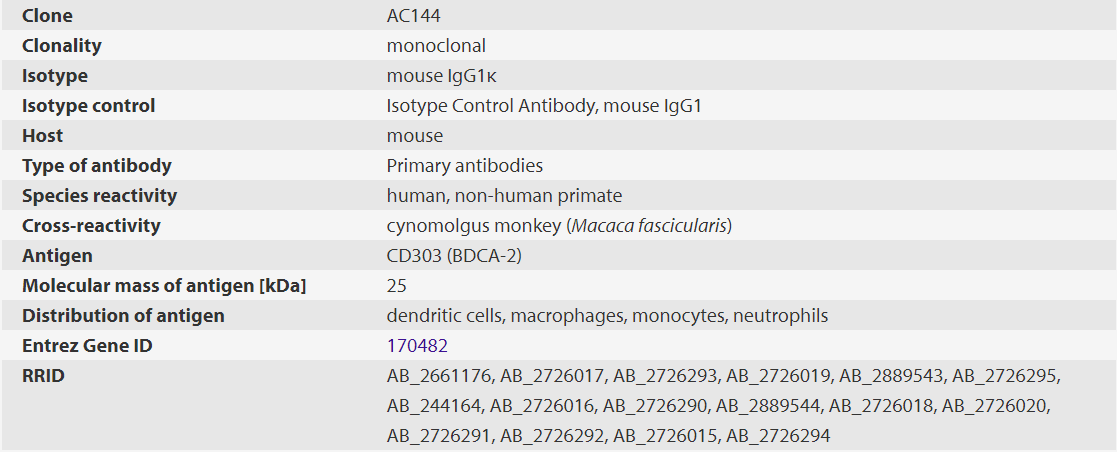Viewport: 1117px width, 452px height.
Task: Select RRID AB_2726294 text
Action: coord(778,436)
